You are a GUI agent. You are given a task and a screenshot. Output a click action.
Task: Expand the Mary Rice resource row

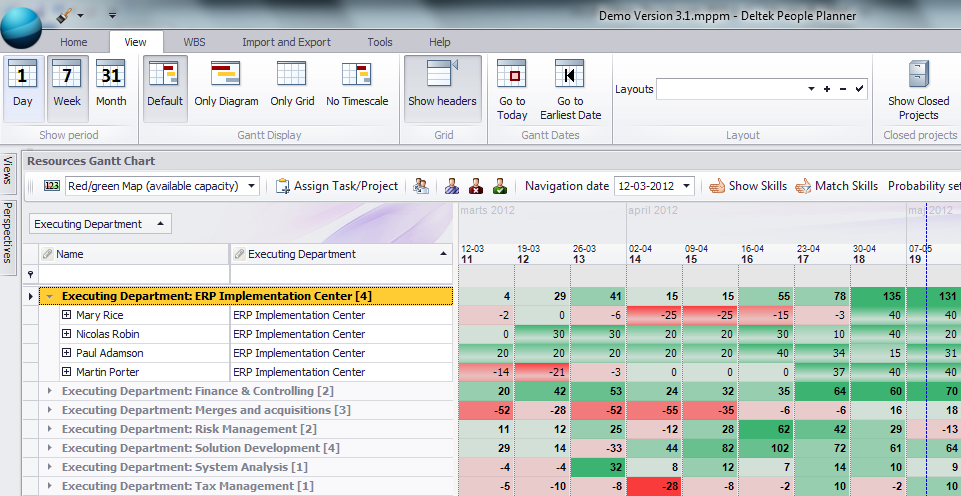(67, 315)
